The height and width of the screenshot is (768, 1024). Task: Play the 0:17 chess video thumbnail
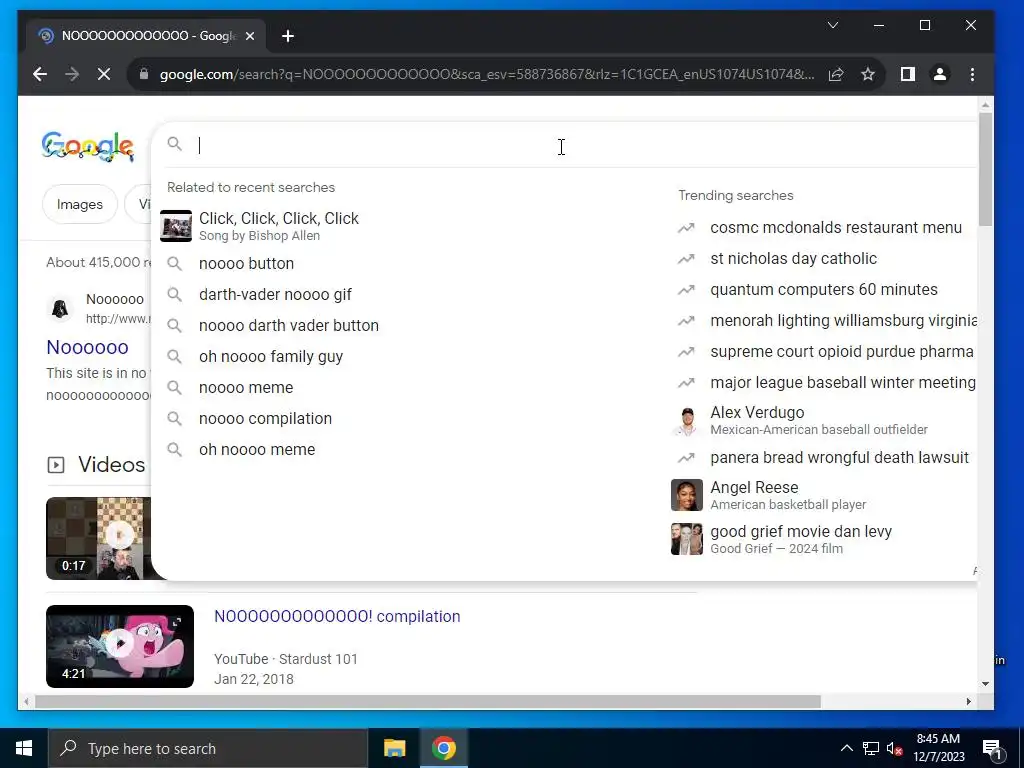pos(99,538)
